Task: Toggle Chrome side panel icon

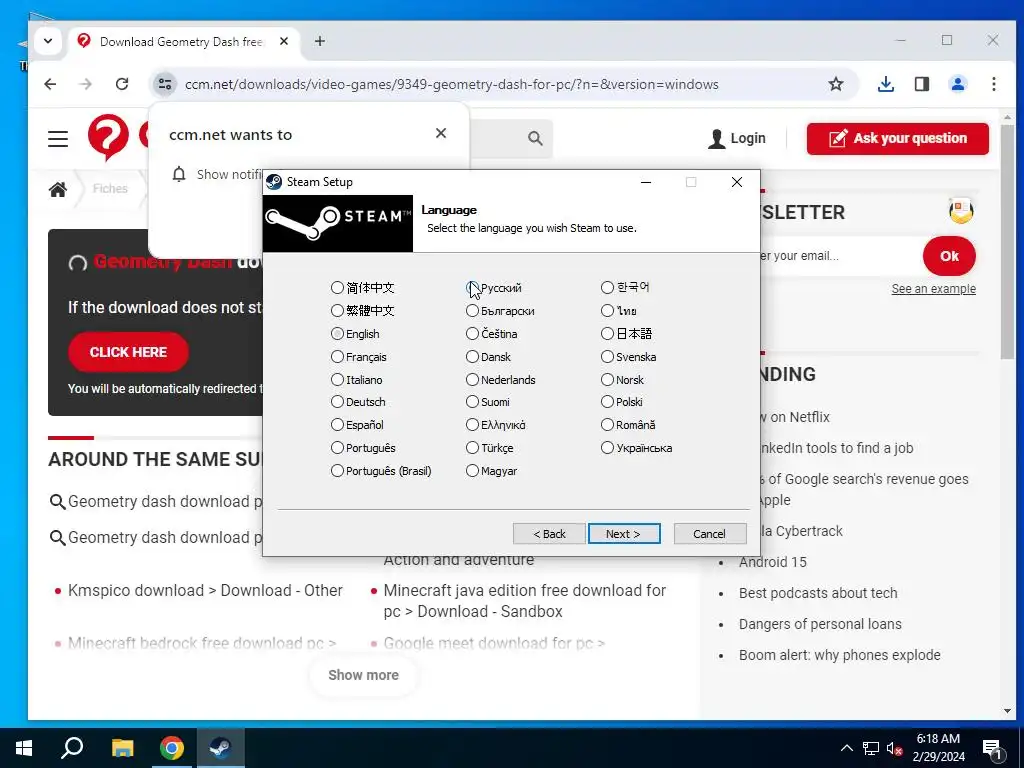Action: [x=921, y=84]
